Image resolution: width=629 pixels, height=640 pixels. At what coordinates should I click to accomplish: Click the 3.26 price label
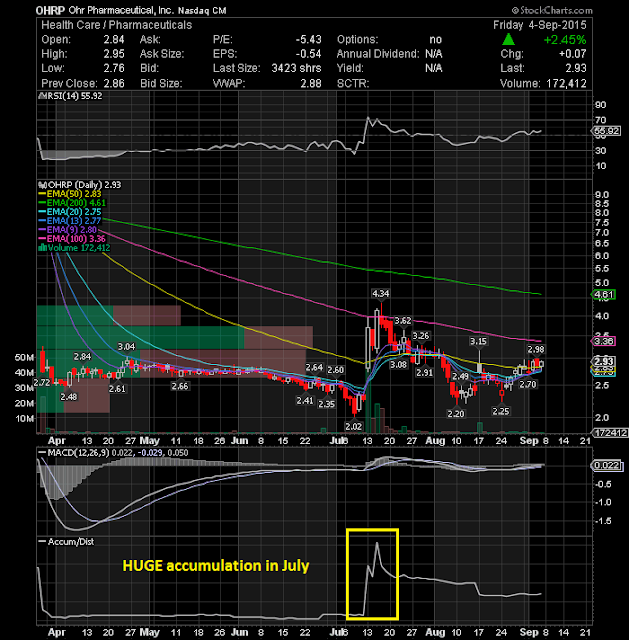420,336
